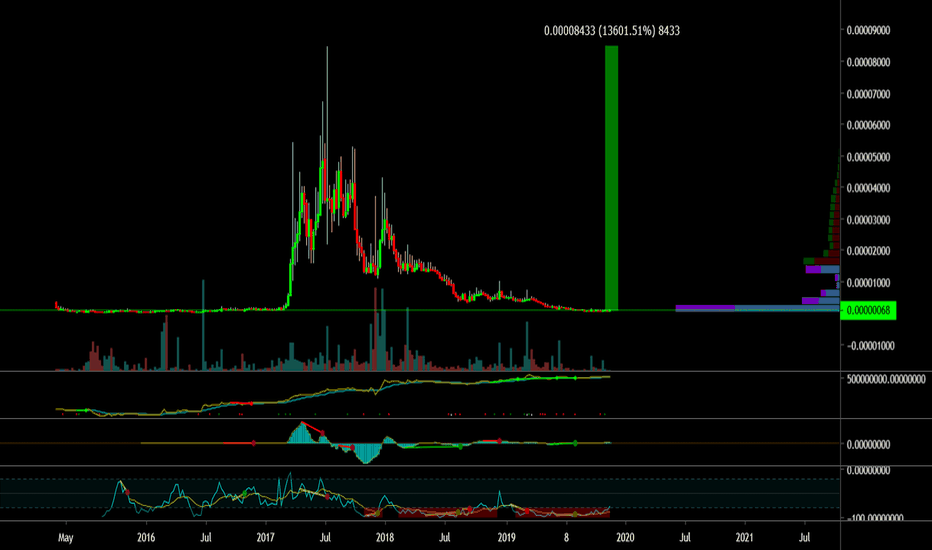Click the 2019 label on time axis
The width and height of the screenshot is (932, 550).
(506, 538)
